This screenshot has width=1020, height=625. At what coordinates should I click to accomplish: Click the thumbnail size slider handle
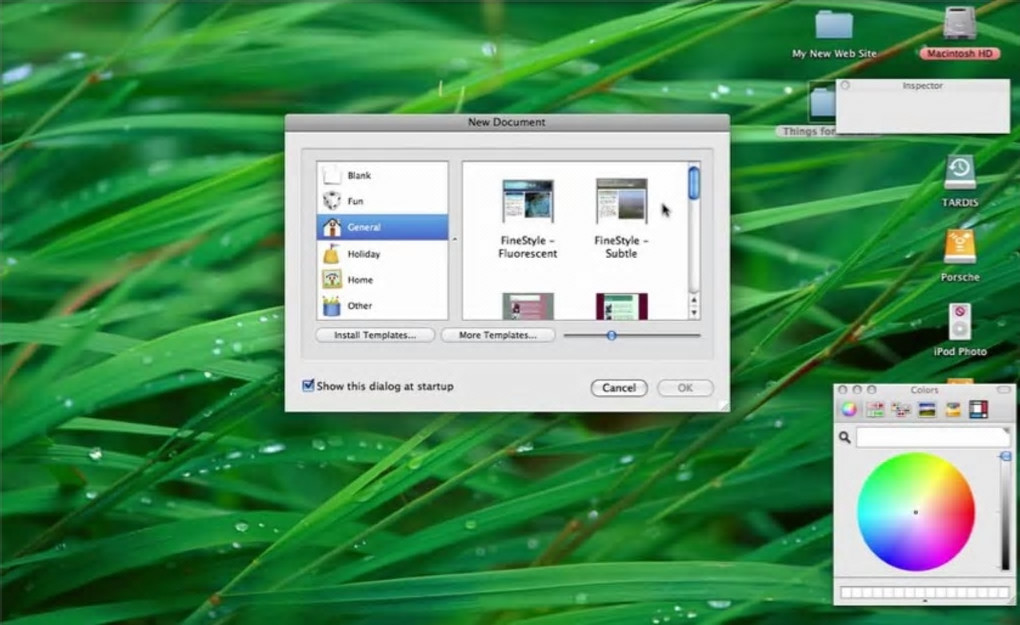(x=611, y=335)
